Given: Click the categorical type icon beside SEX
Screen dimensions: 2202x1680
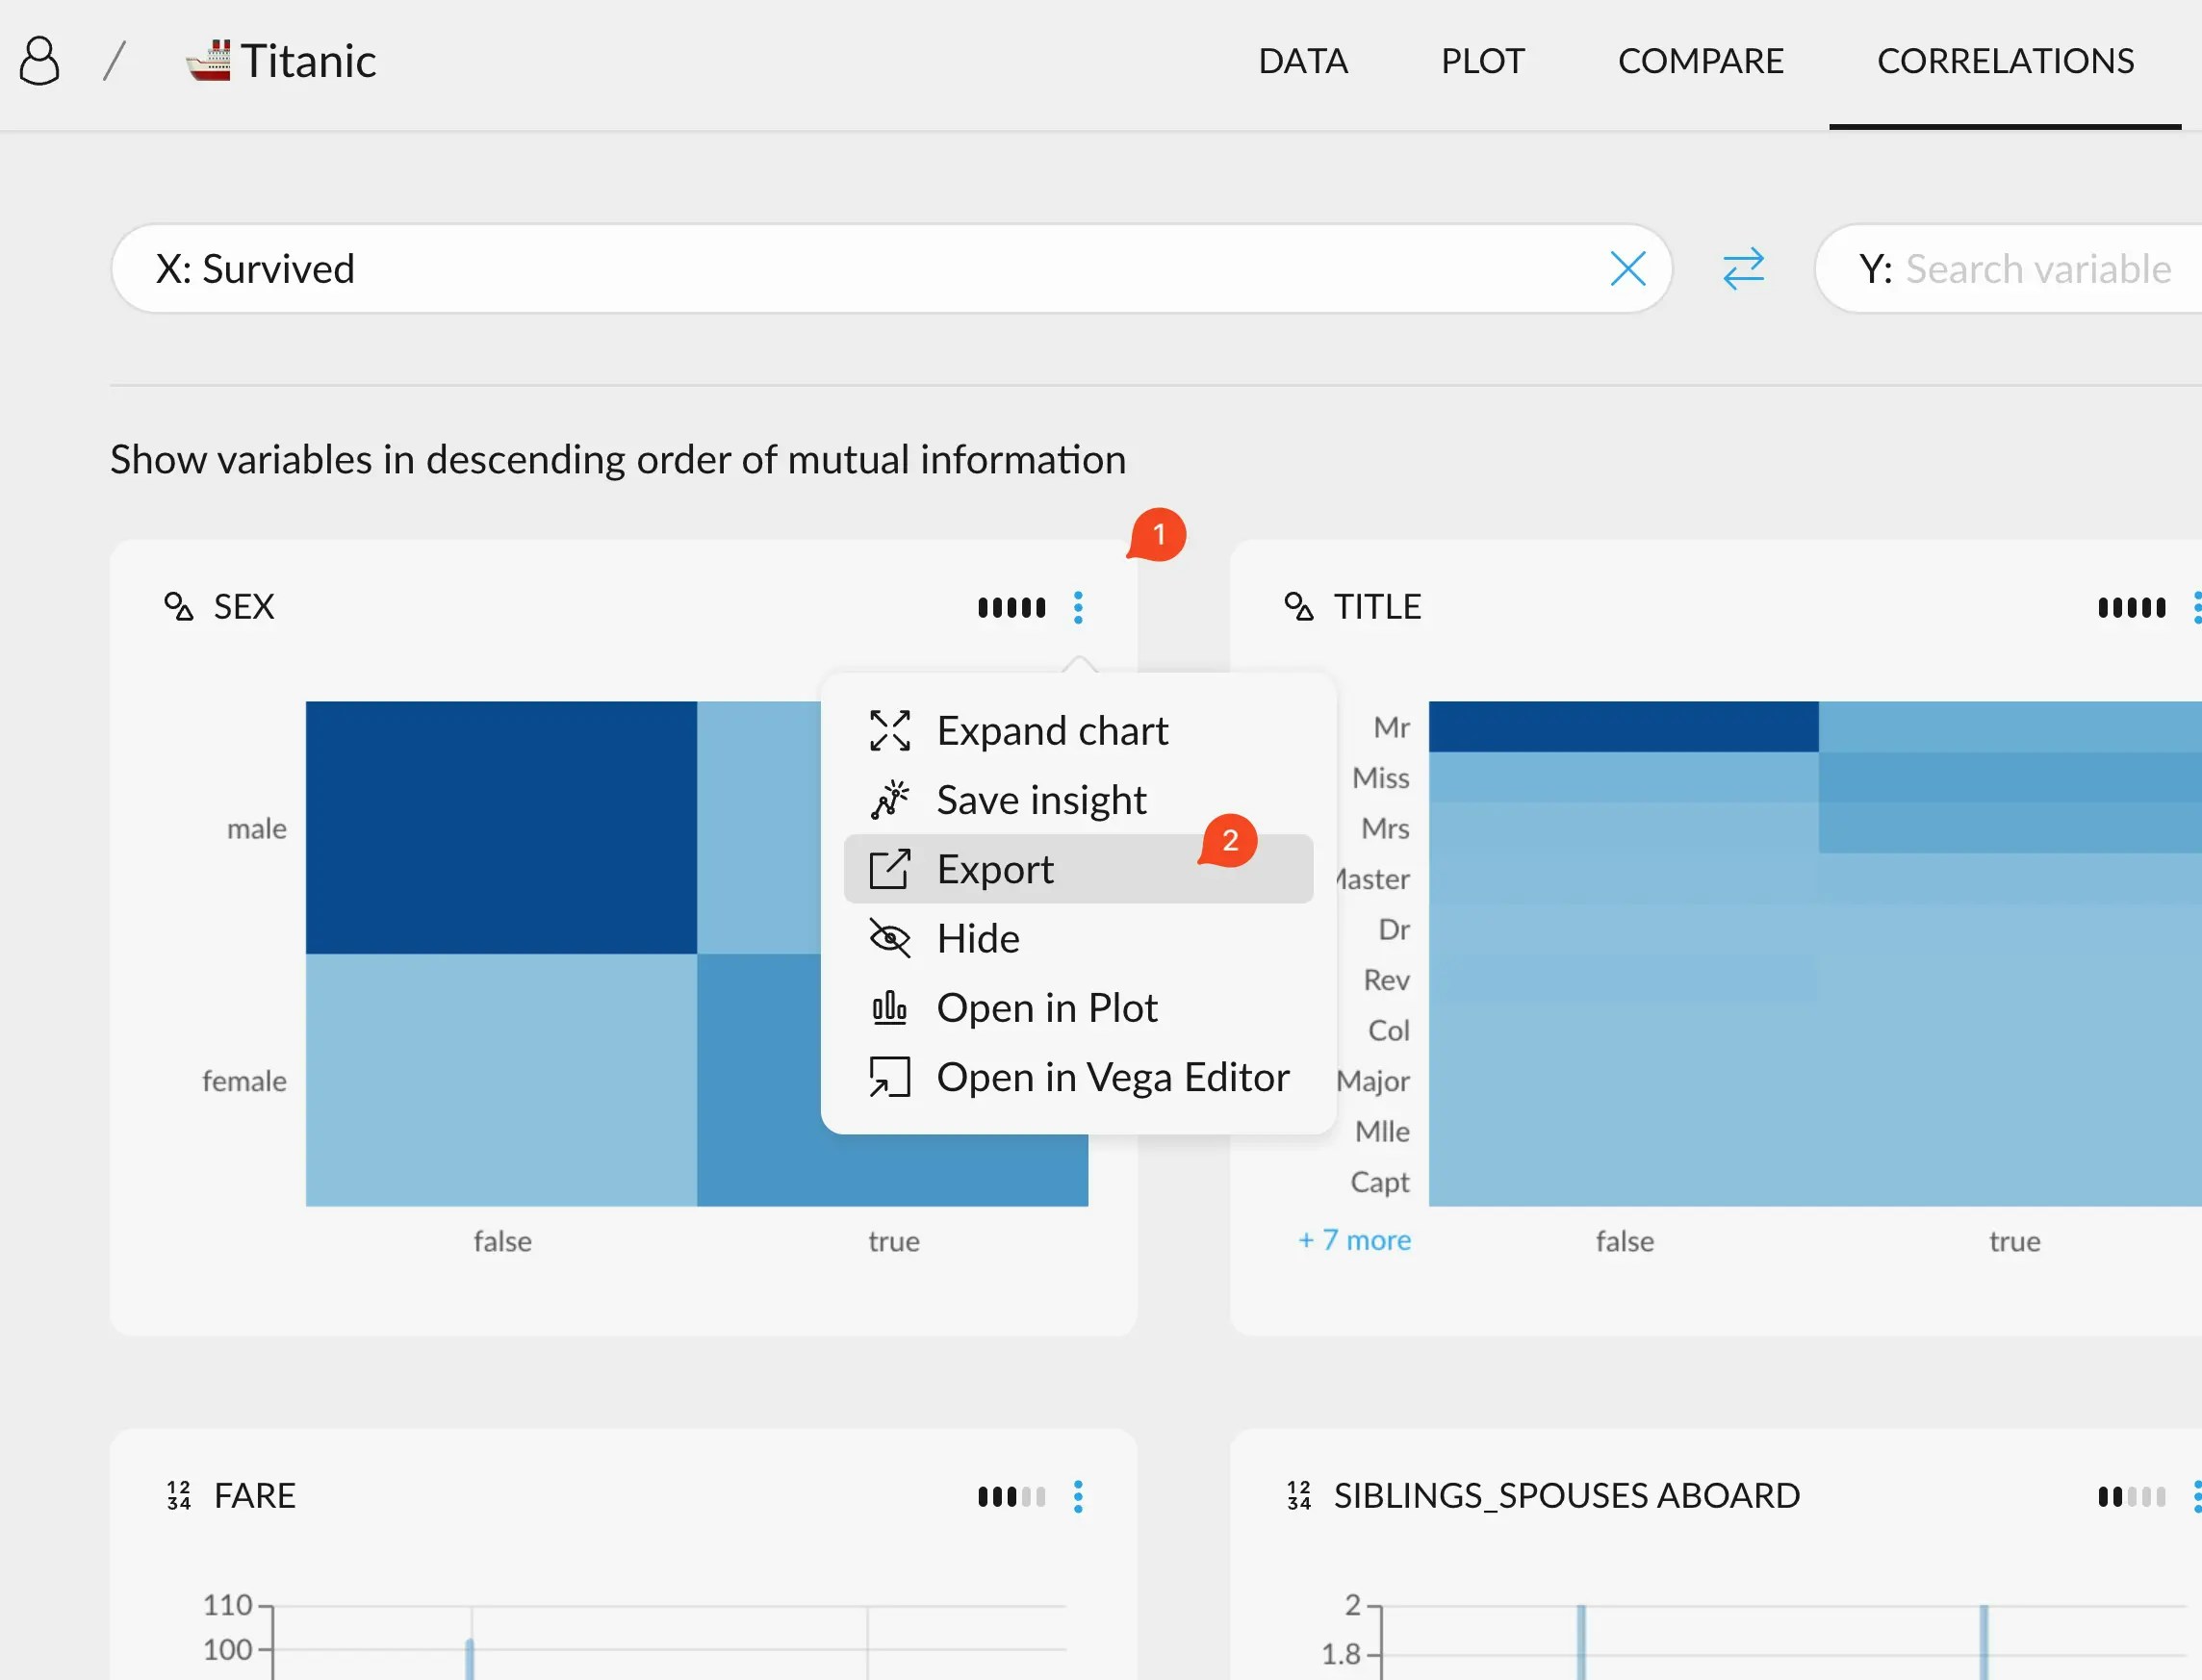Looking at the screenshot, I should click(179, 606).
